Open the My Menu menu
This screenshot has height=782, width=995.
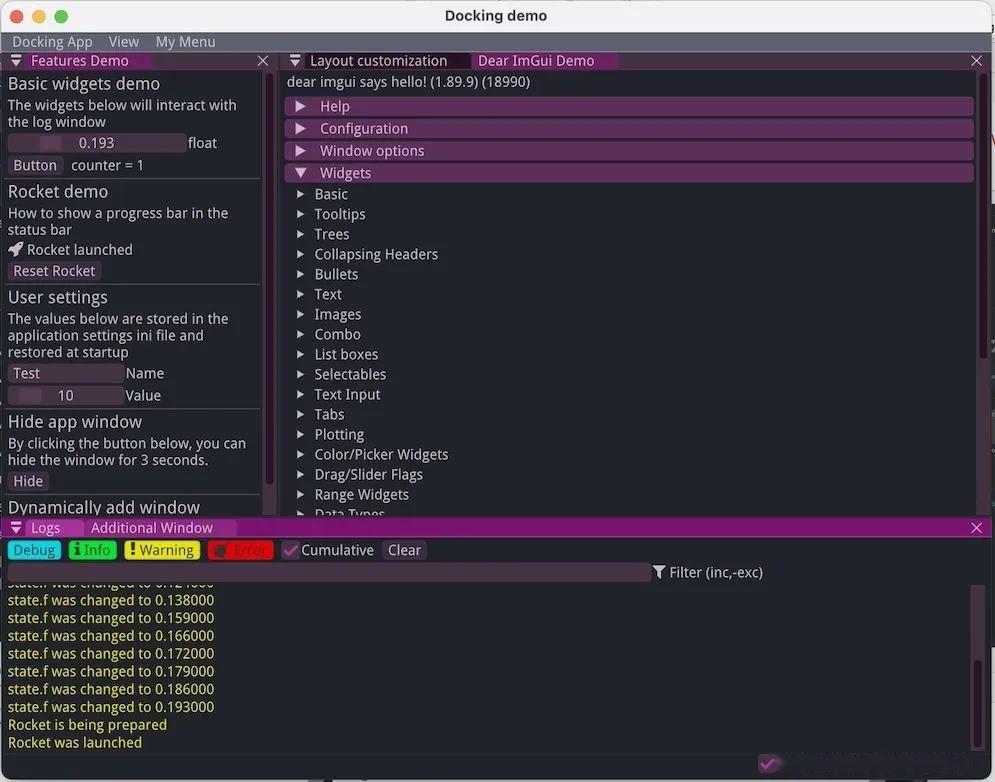[x=185, y=41]
